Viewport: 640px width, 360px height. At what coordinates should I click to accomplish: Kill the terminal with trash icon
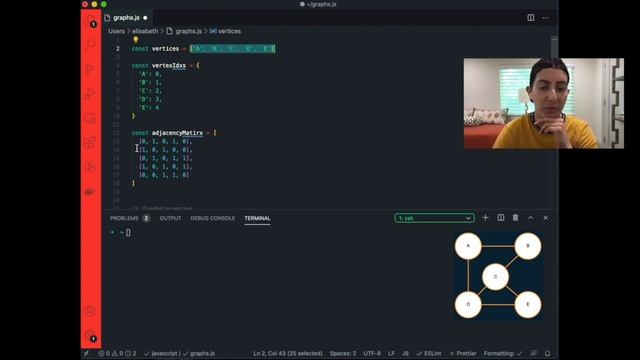pos(516,218)
